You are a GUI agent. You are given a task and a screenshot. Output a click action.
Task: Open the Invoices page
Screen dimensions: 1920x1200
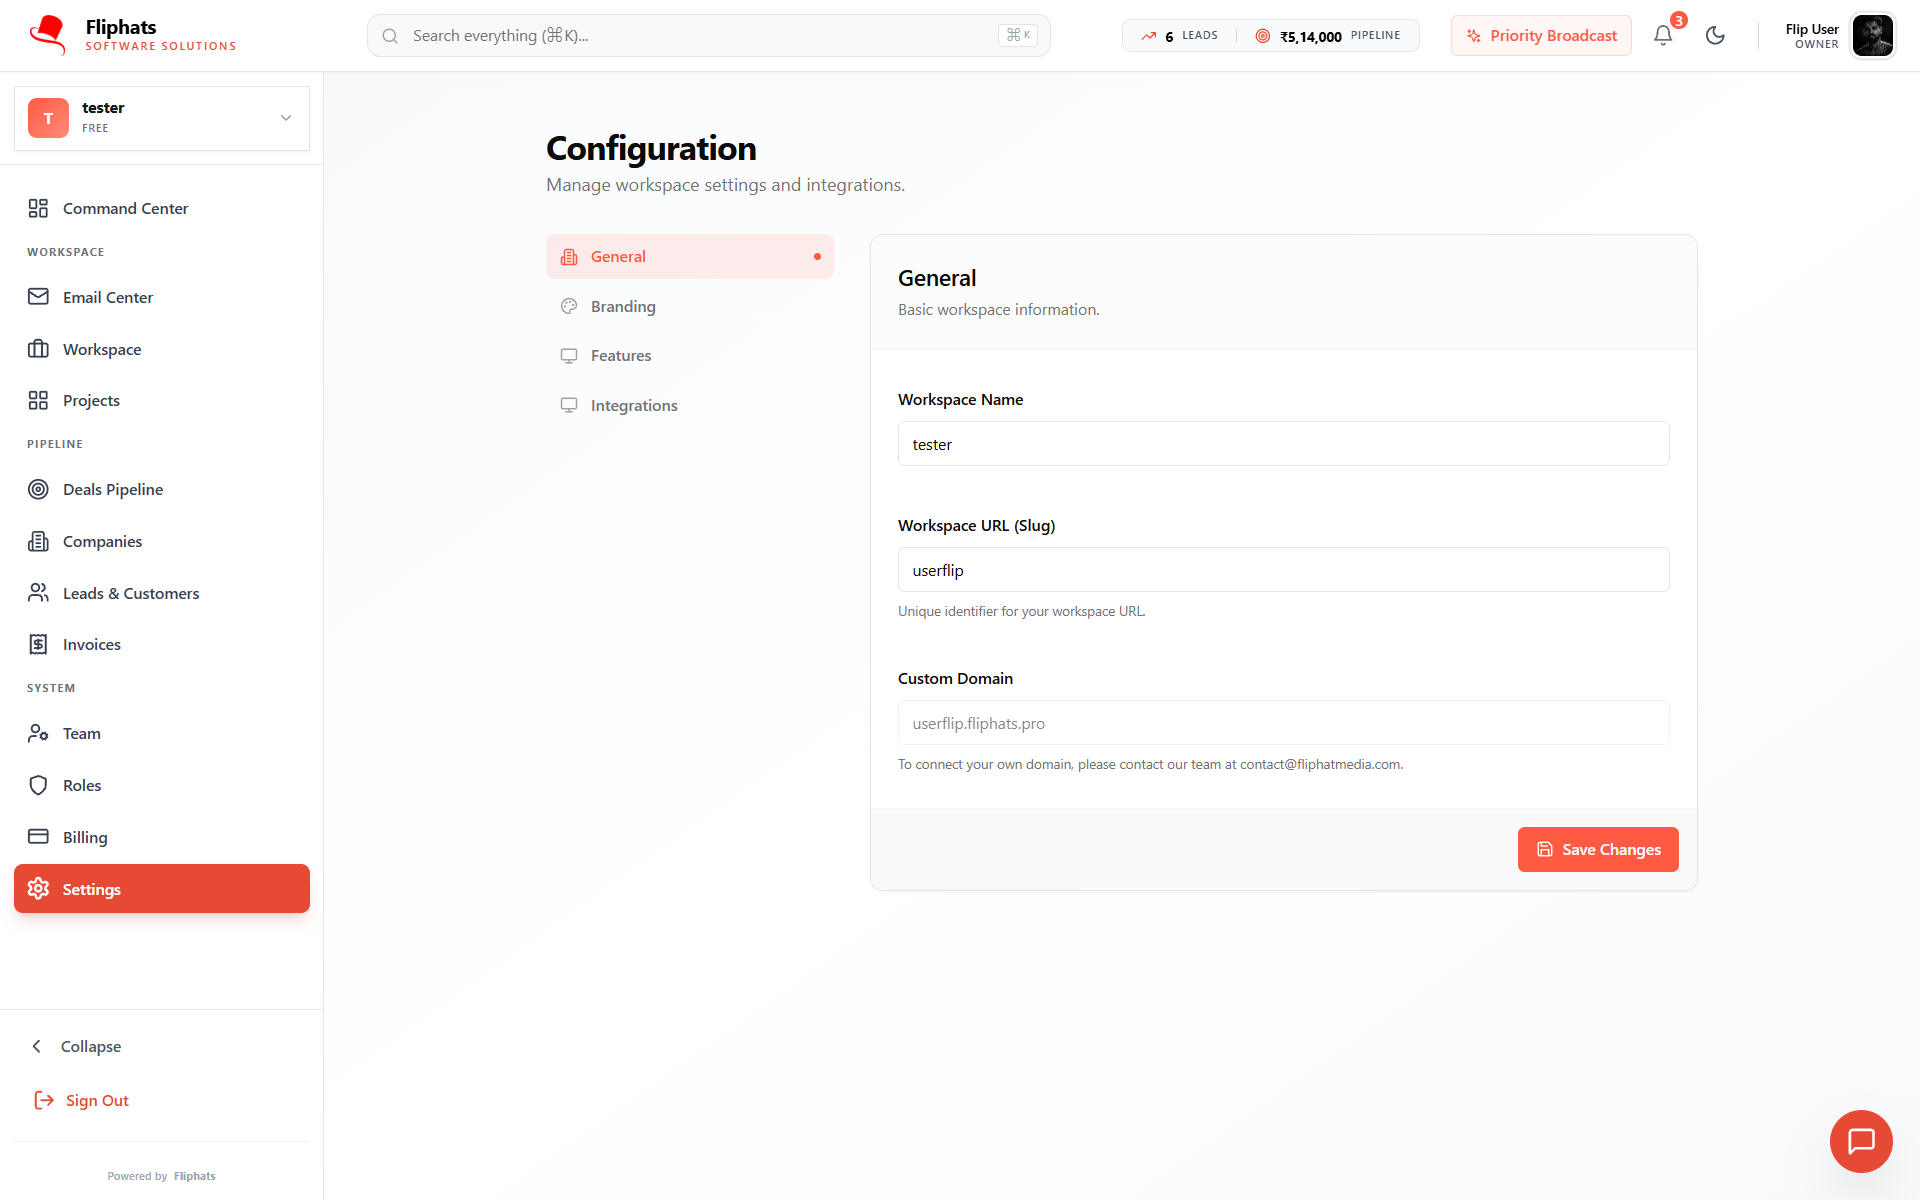91,644
